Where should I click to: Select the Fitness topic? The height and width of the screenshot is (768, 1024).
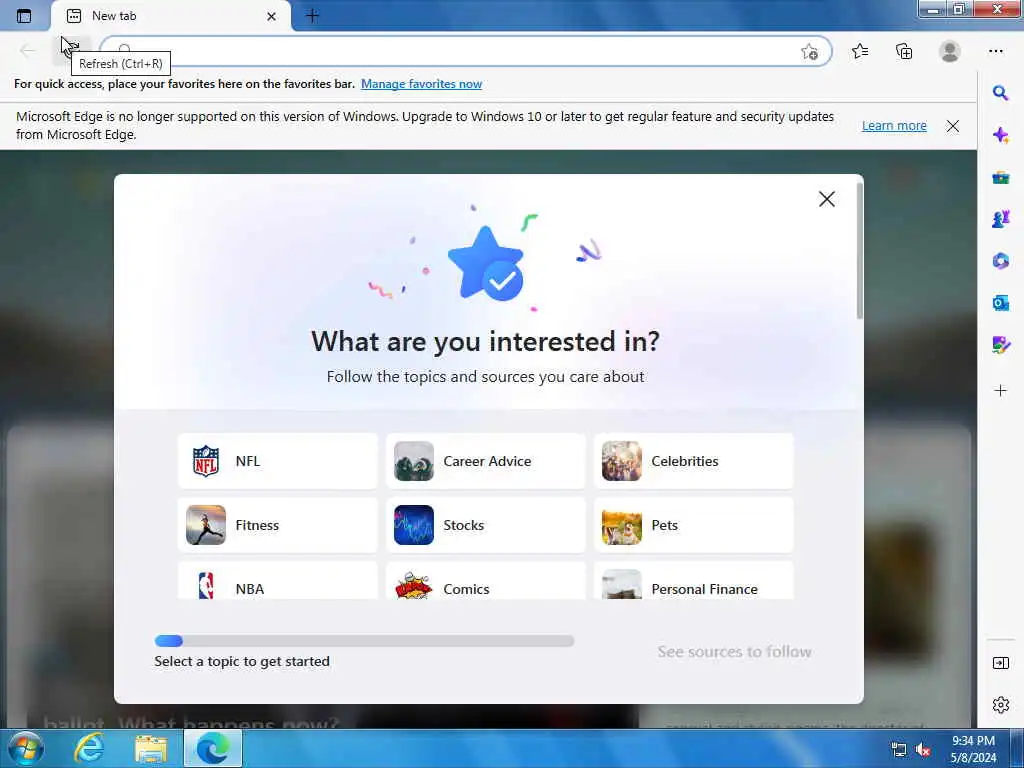point(278,525)
